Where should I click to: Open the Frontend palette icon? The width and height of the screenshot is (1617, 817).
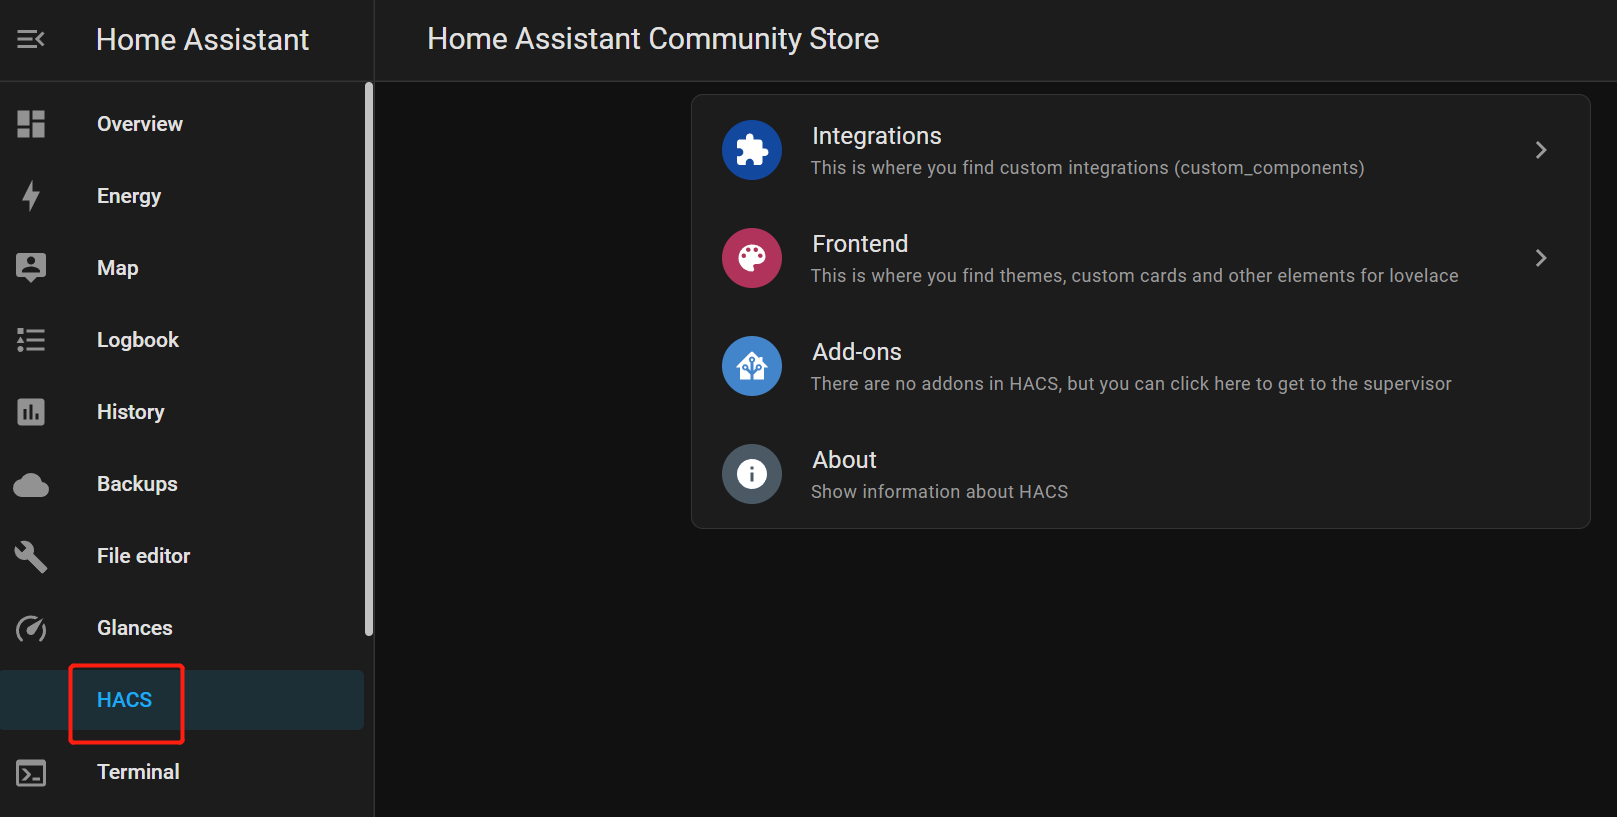click(x=752, y=258)
